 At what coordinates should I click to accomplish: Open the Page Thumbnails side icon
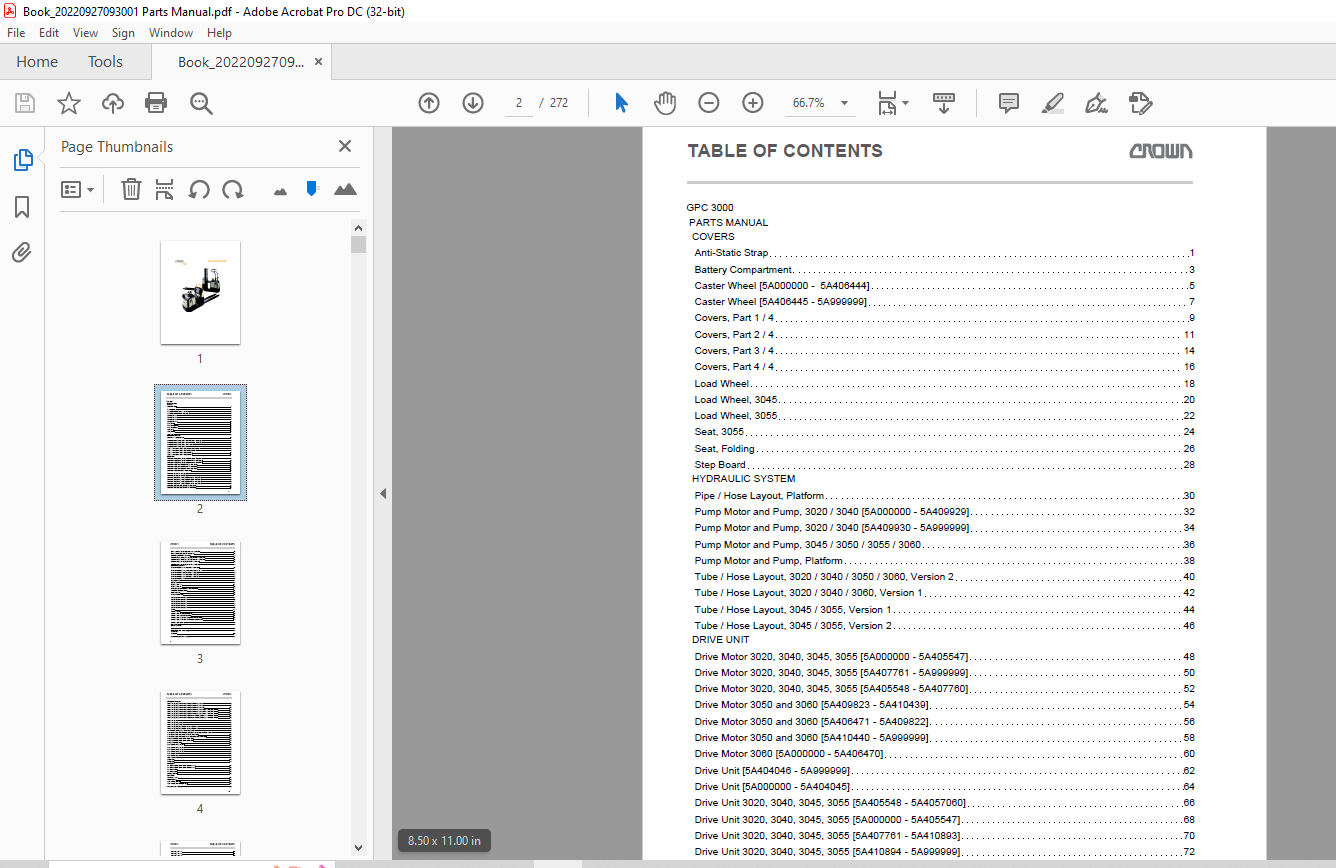point(22,159)
